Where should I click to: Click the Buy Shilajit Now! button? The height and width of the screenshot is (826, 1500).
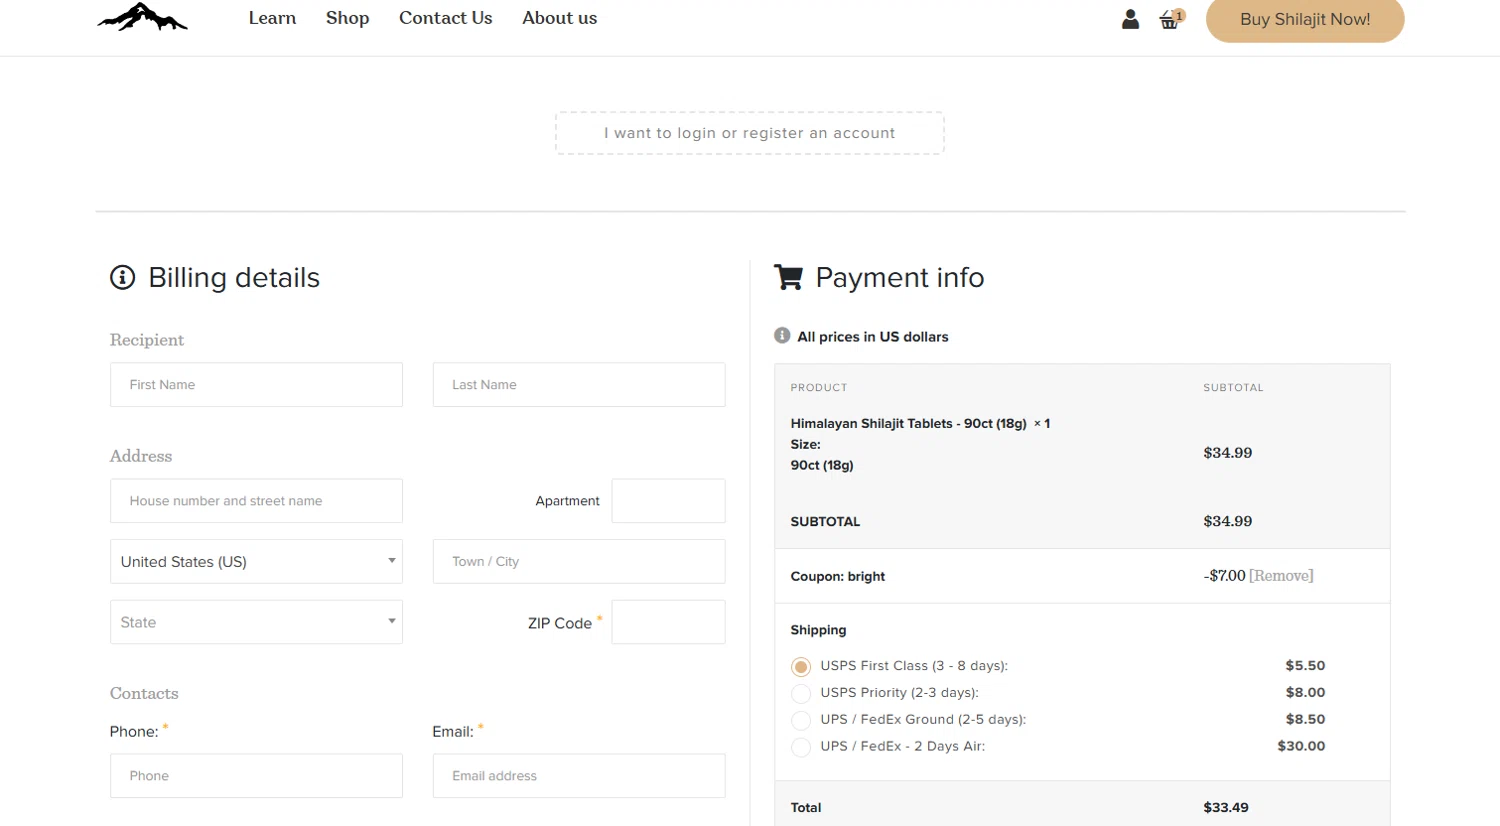pos(1305,19)
